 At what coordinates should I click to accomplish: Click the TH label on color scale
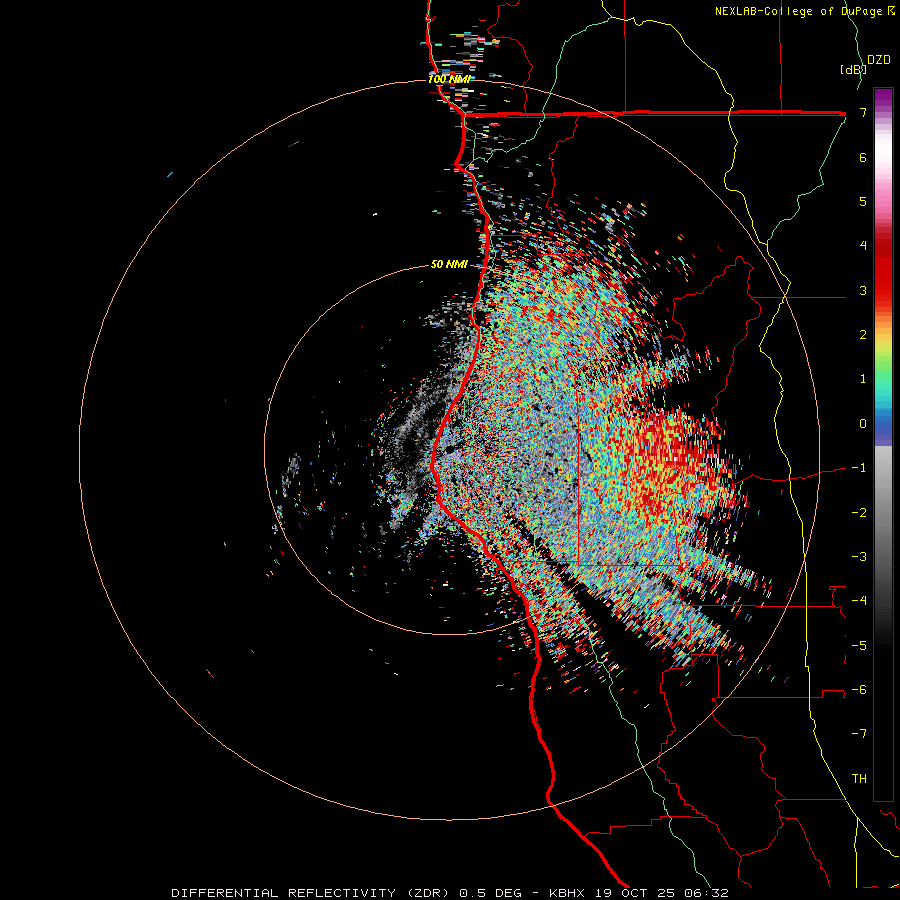859,778
